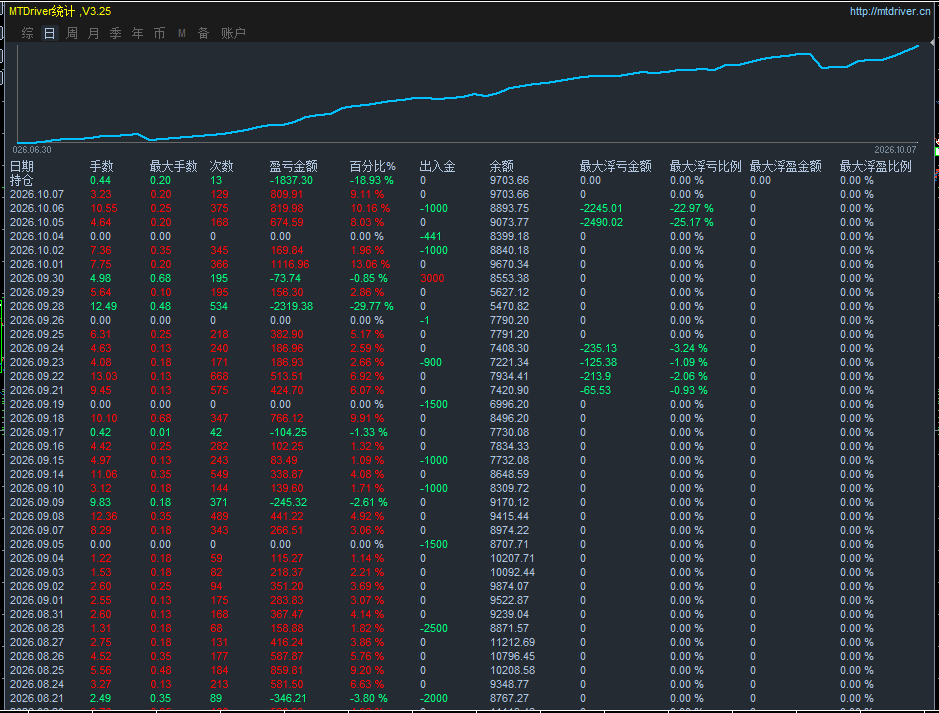Viewport: 939px width, 713px height.
Task: Switch to the 综 summary tab
Action: point(28,34)
